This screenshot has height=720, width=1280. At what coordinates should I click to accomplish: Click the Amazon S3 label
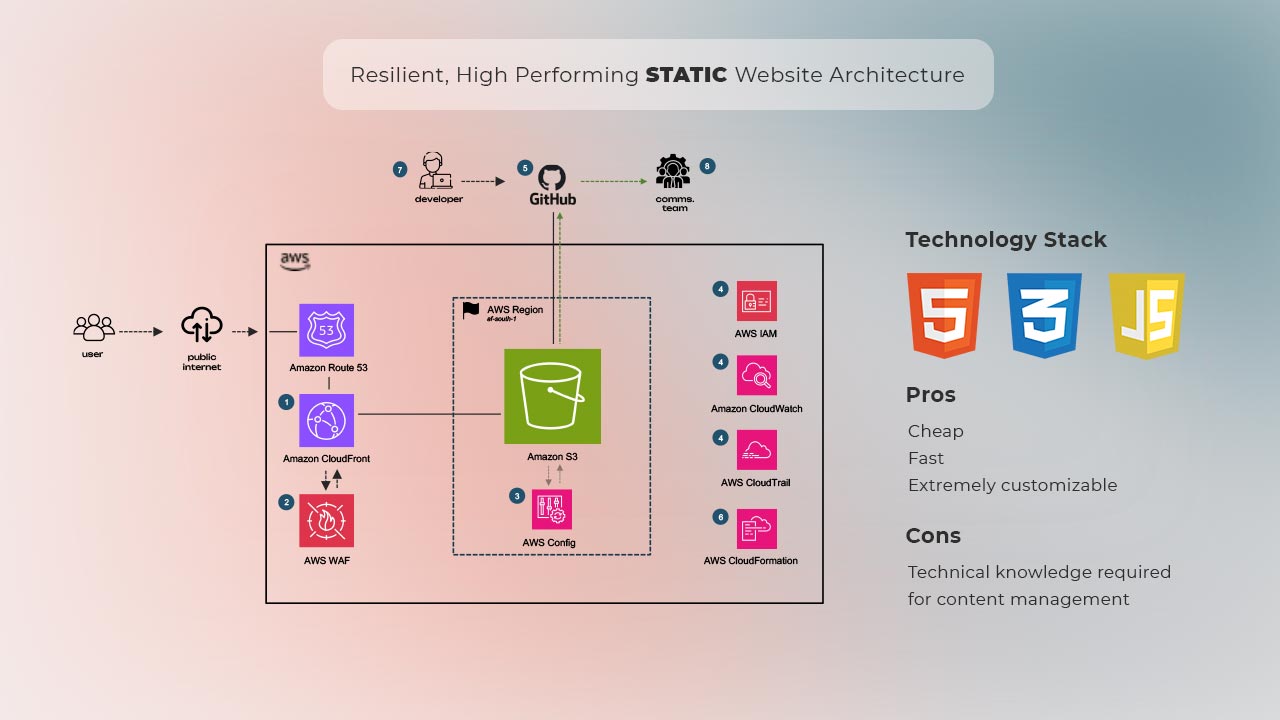[x=552, y=457]
